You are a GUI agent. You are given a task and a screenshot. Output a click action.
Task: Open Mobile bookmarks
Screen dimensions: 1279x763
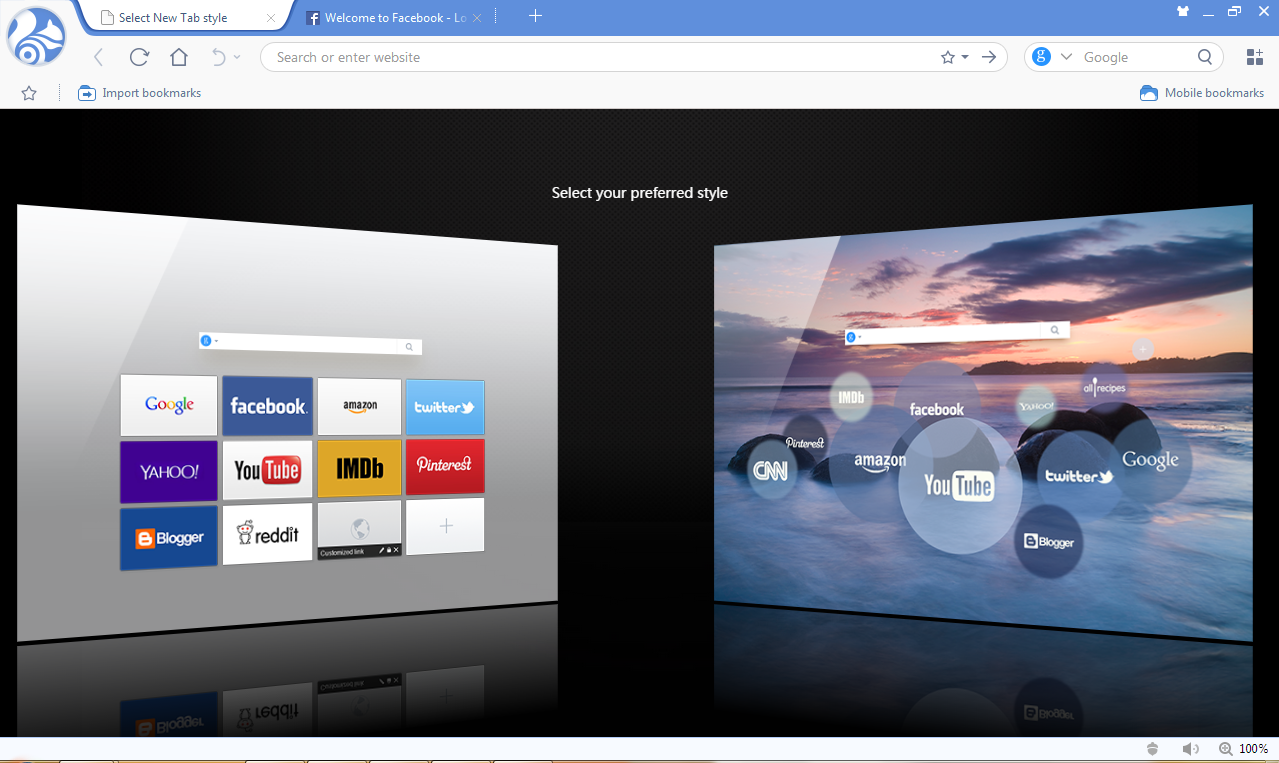[x=1202, y=93]
